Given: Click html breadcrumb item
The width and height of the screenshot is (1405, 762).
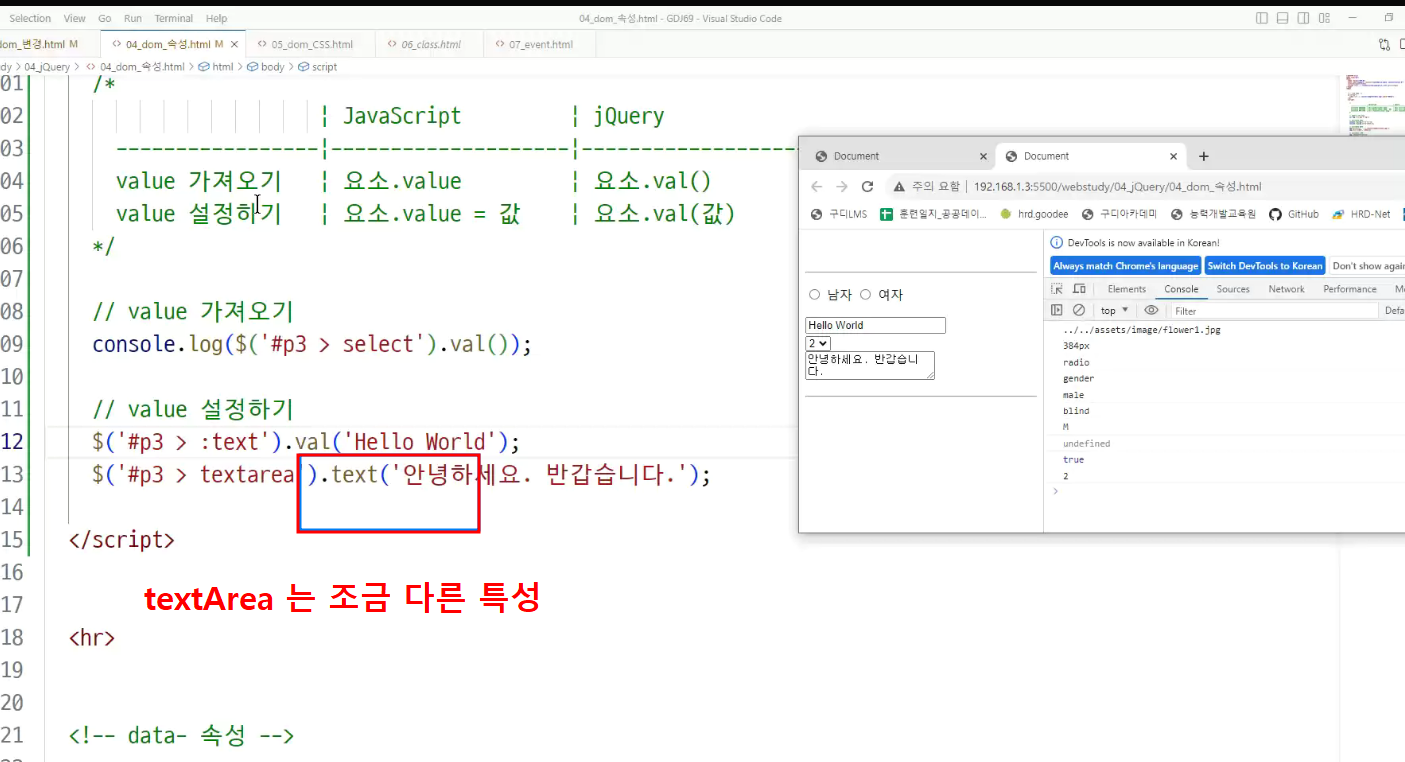Looking at the screenshot, I should 215,67.
